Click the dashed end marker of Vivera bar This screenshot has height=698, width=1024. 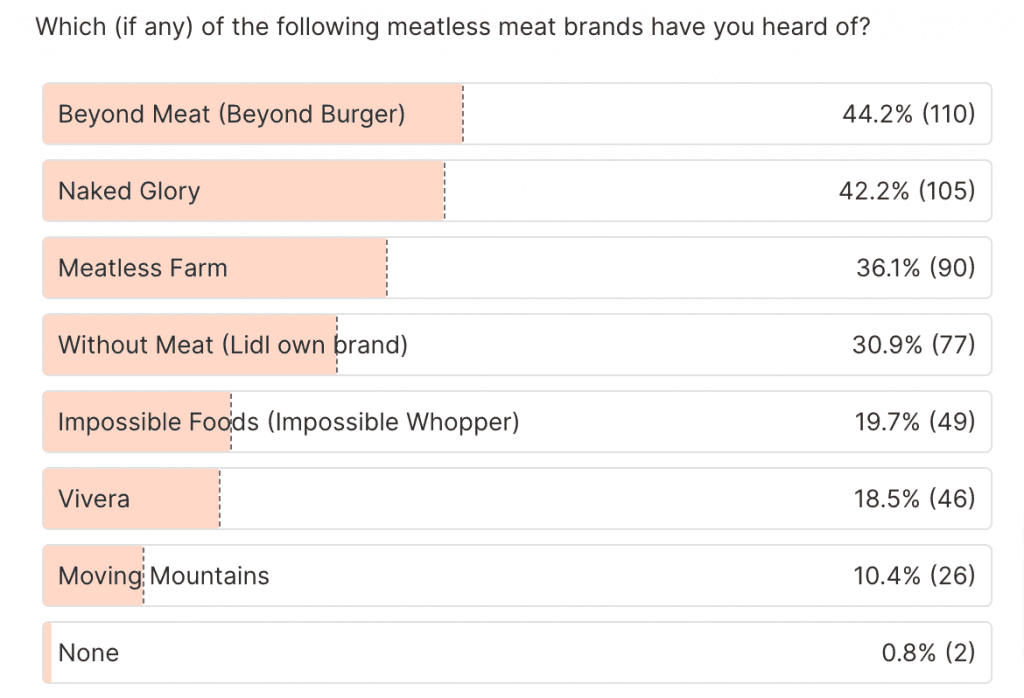(219, 499)
